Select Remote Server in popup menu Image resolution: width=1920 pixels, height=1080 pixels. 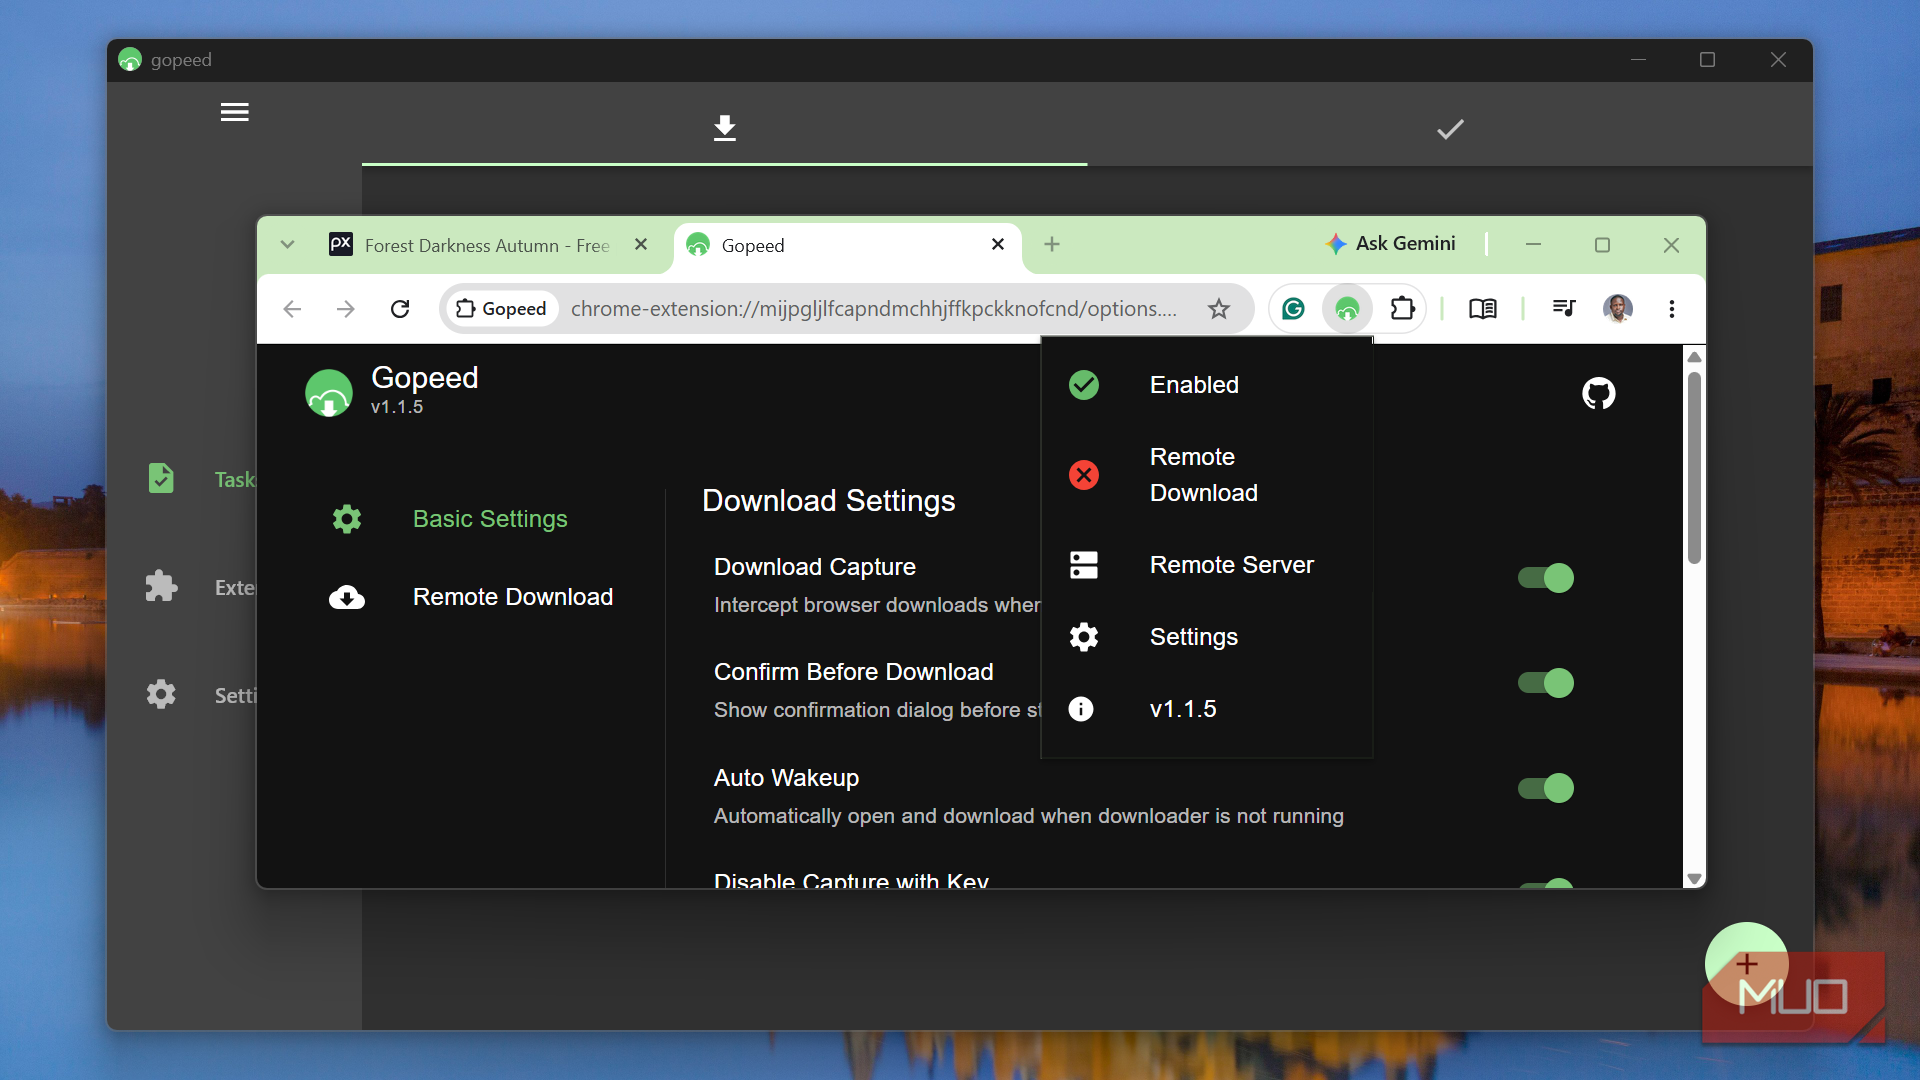point(1206,565)
